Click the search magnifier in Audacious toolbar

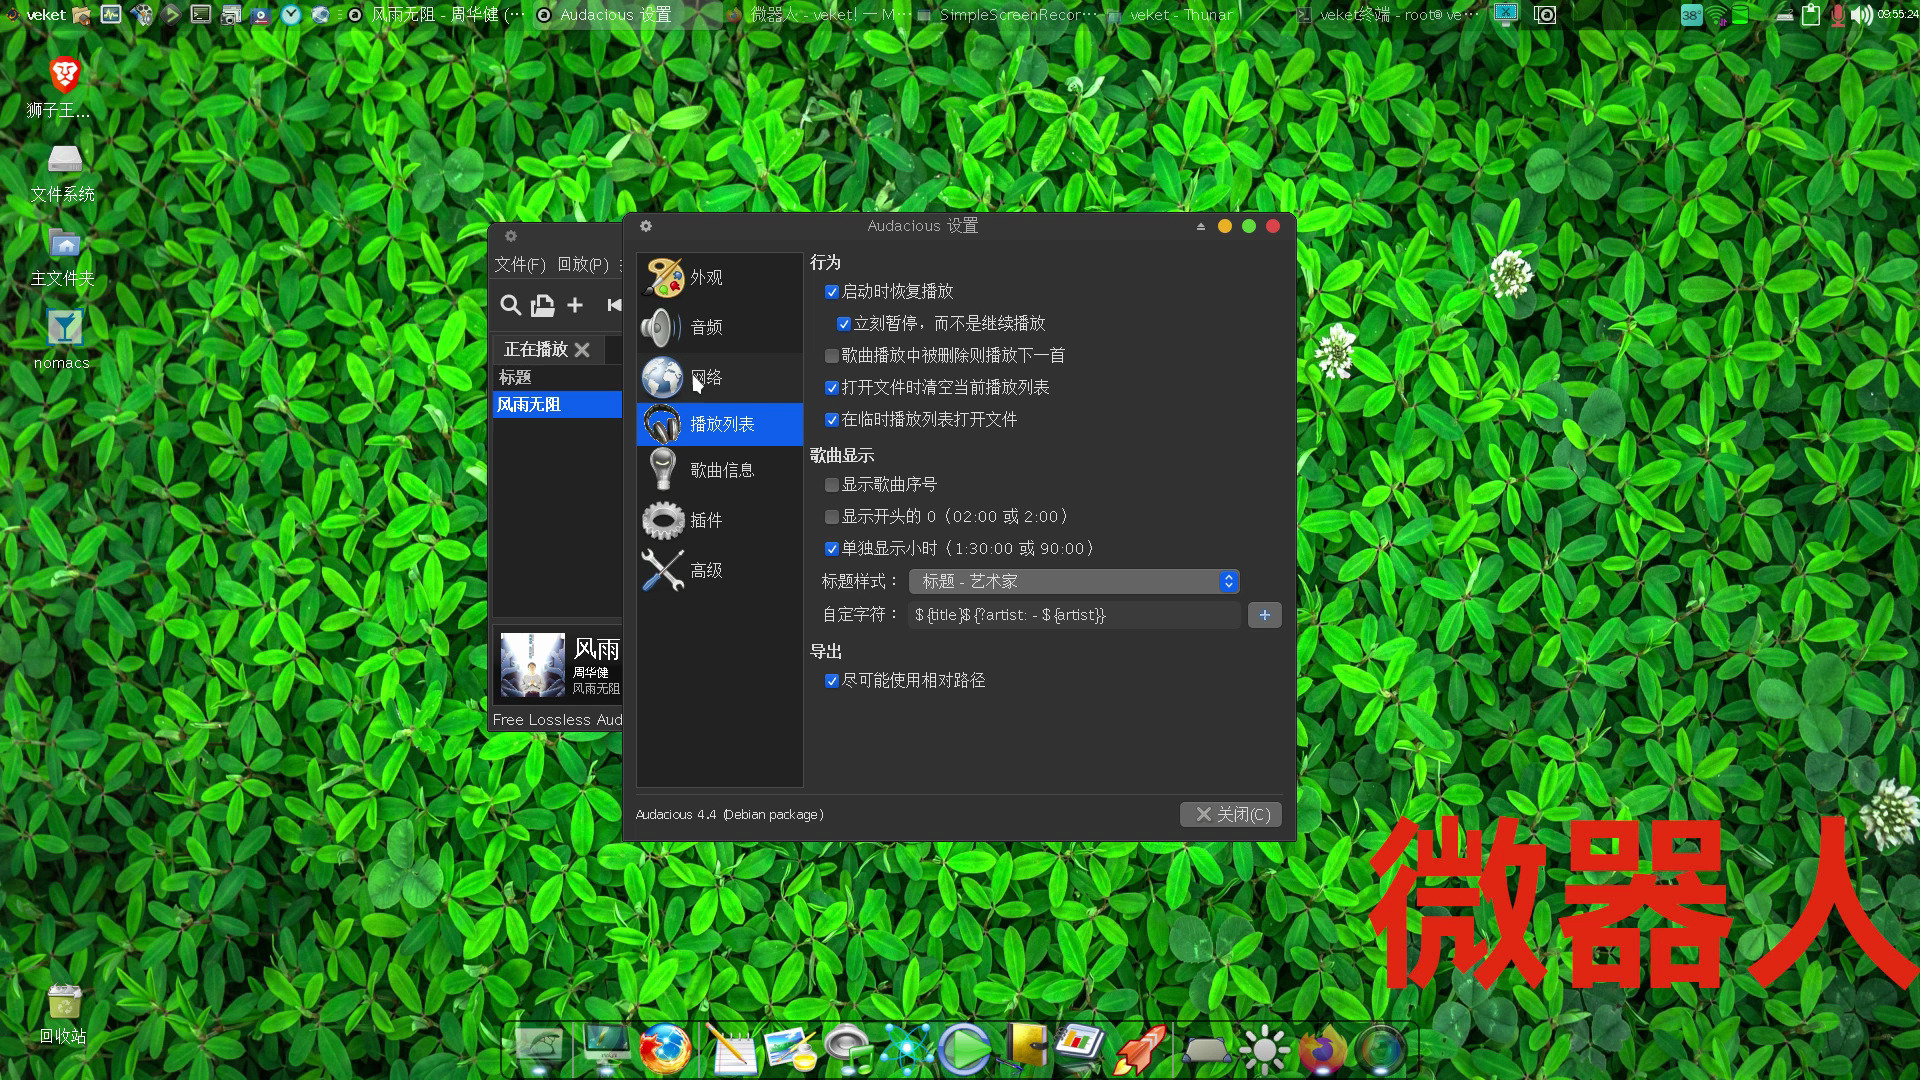[x=510, y=306]
